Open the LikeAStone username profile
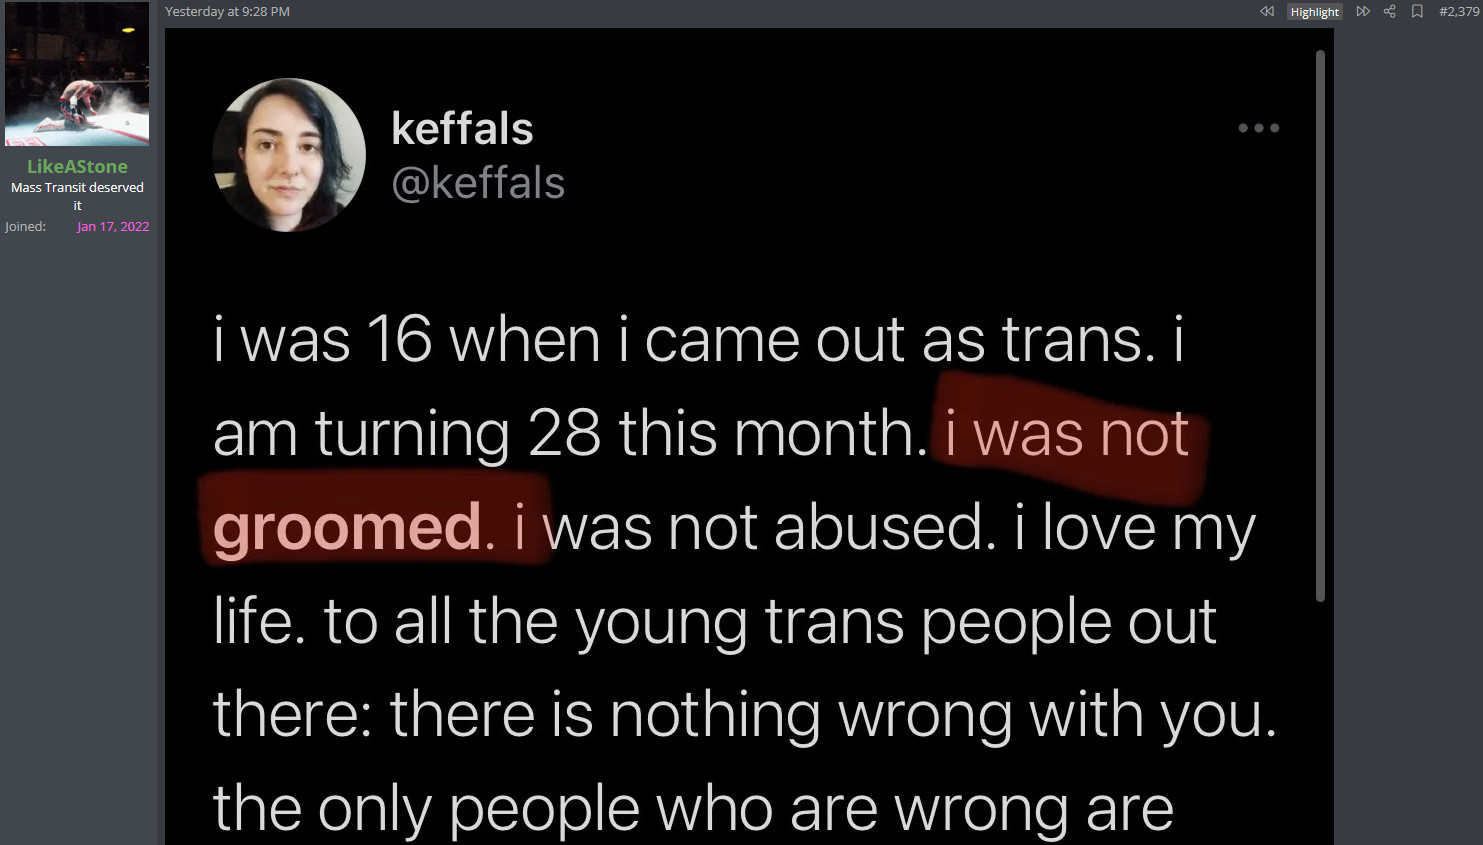Screen dimensions: 1483x845 77,166
